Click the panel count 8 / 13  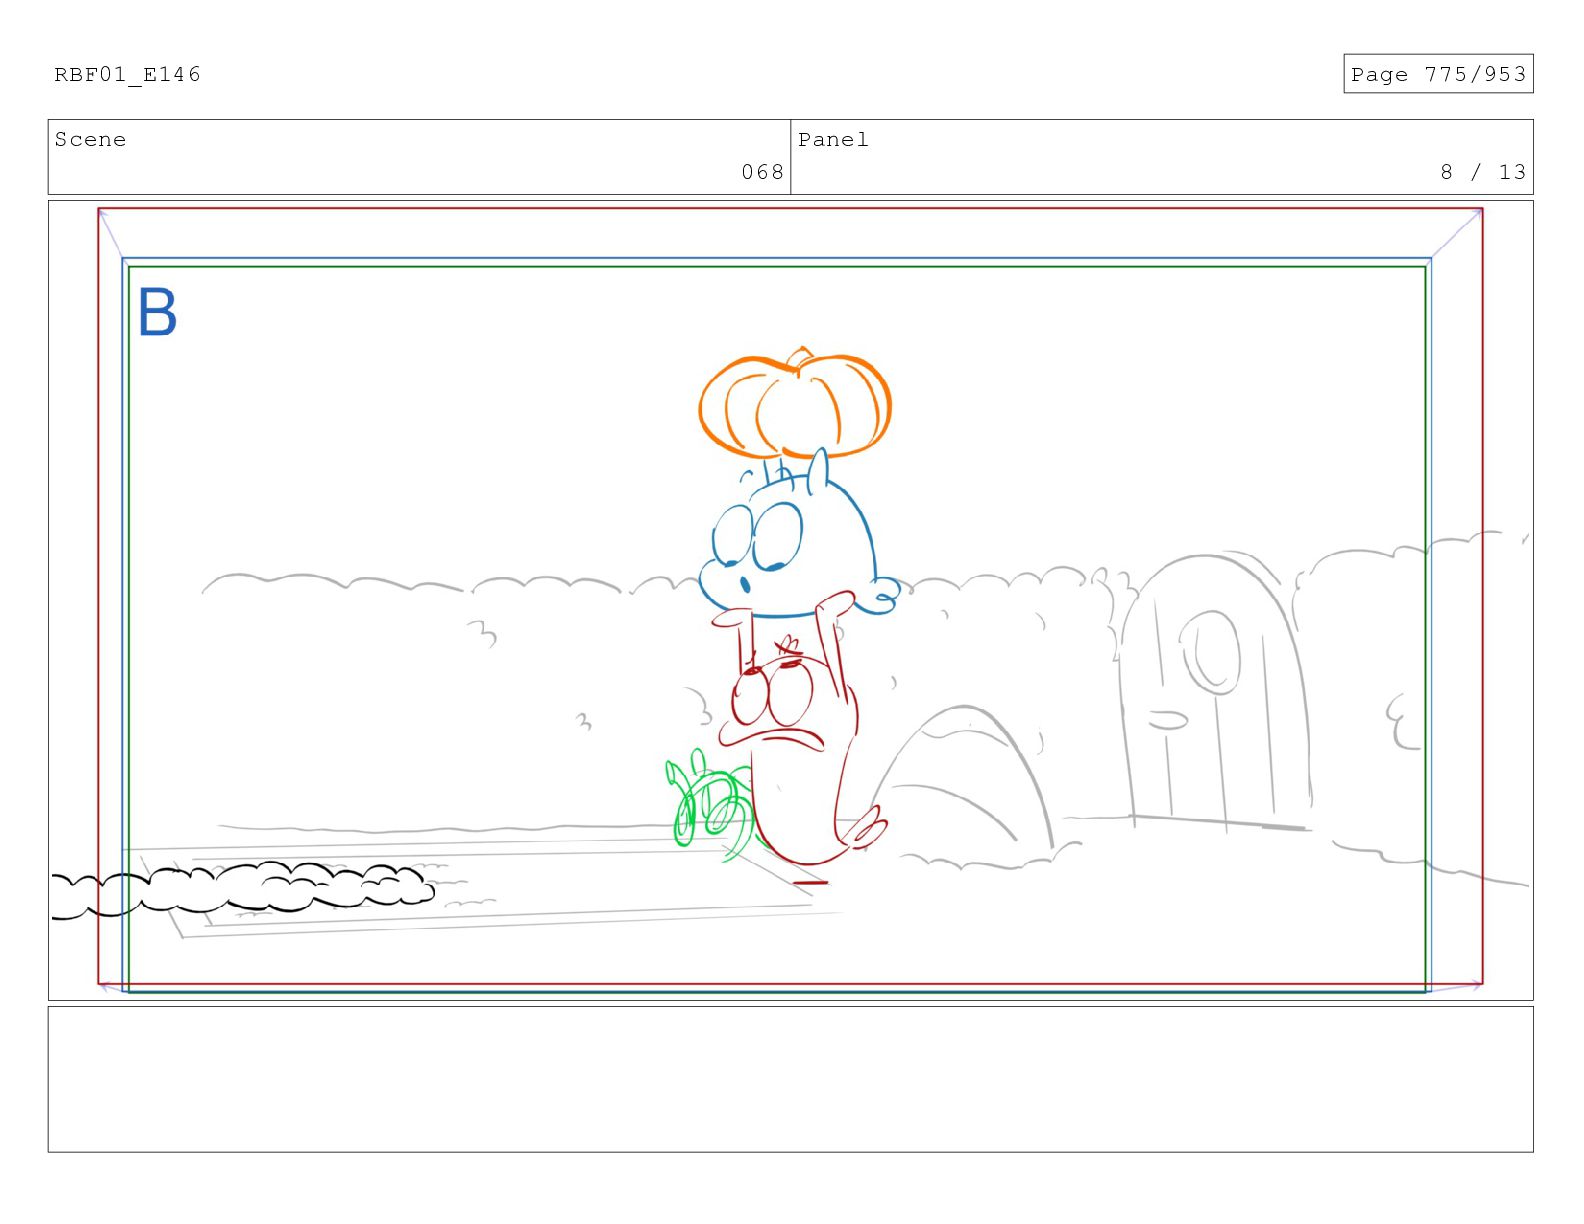(1483, 172)
